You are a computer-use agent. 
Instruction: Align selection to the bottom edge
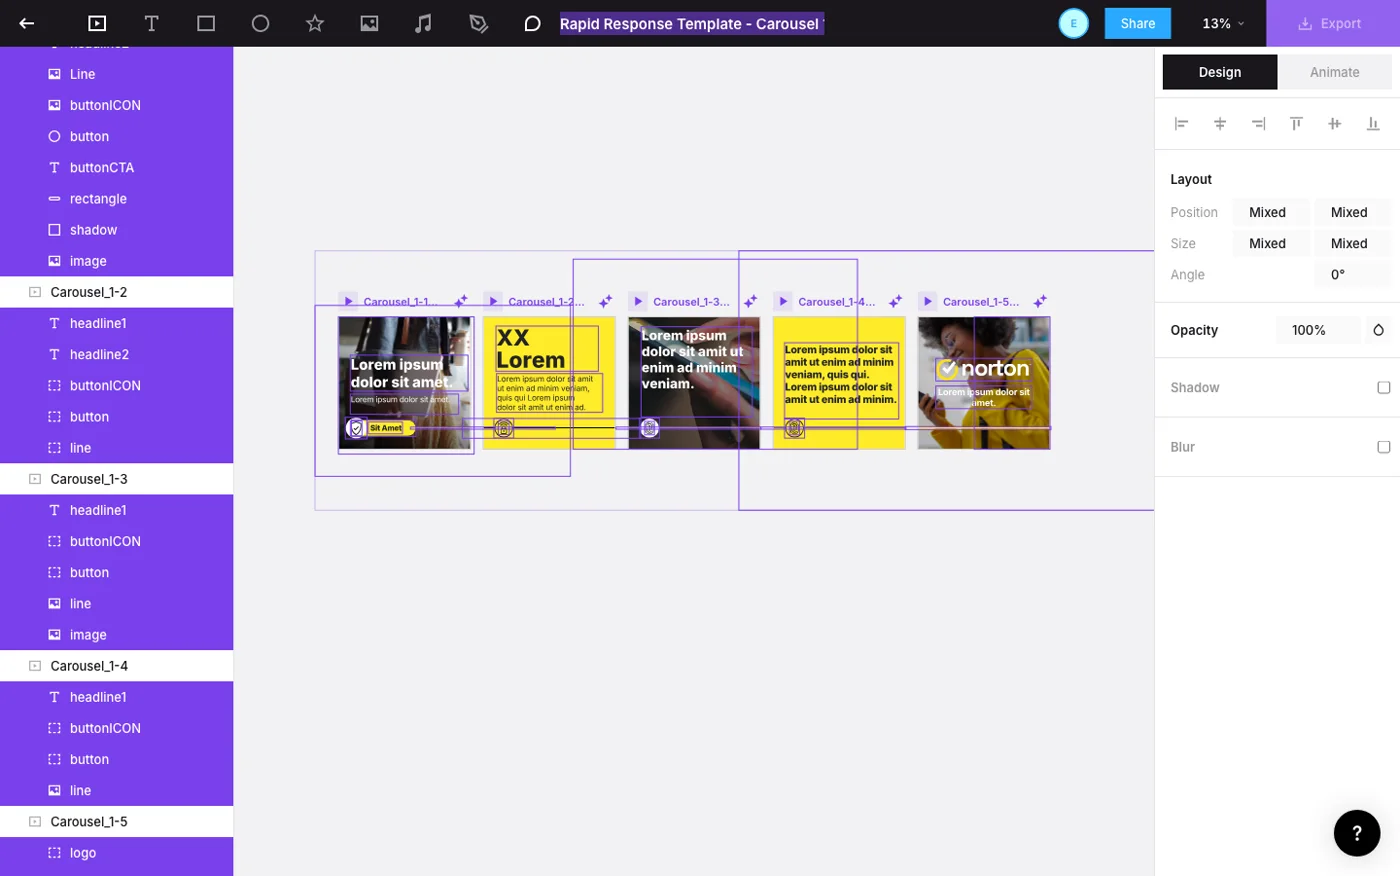(1373, 124)
